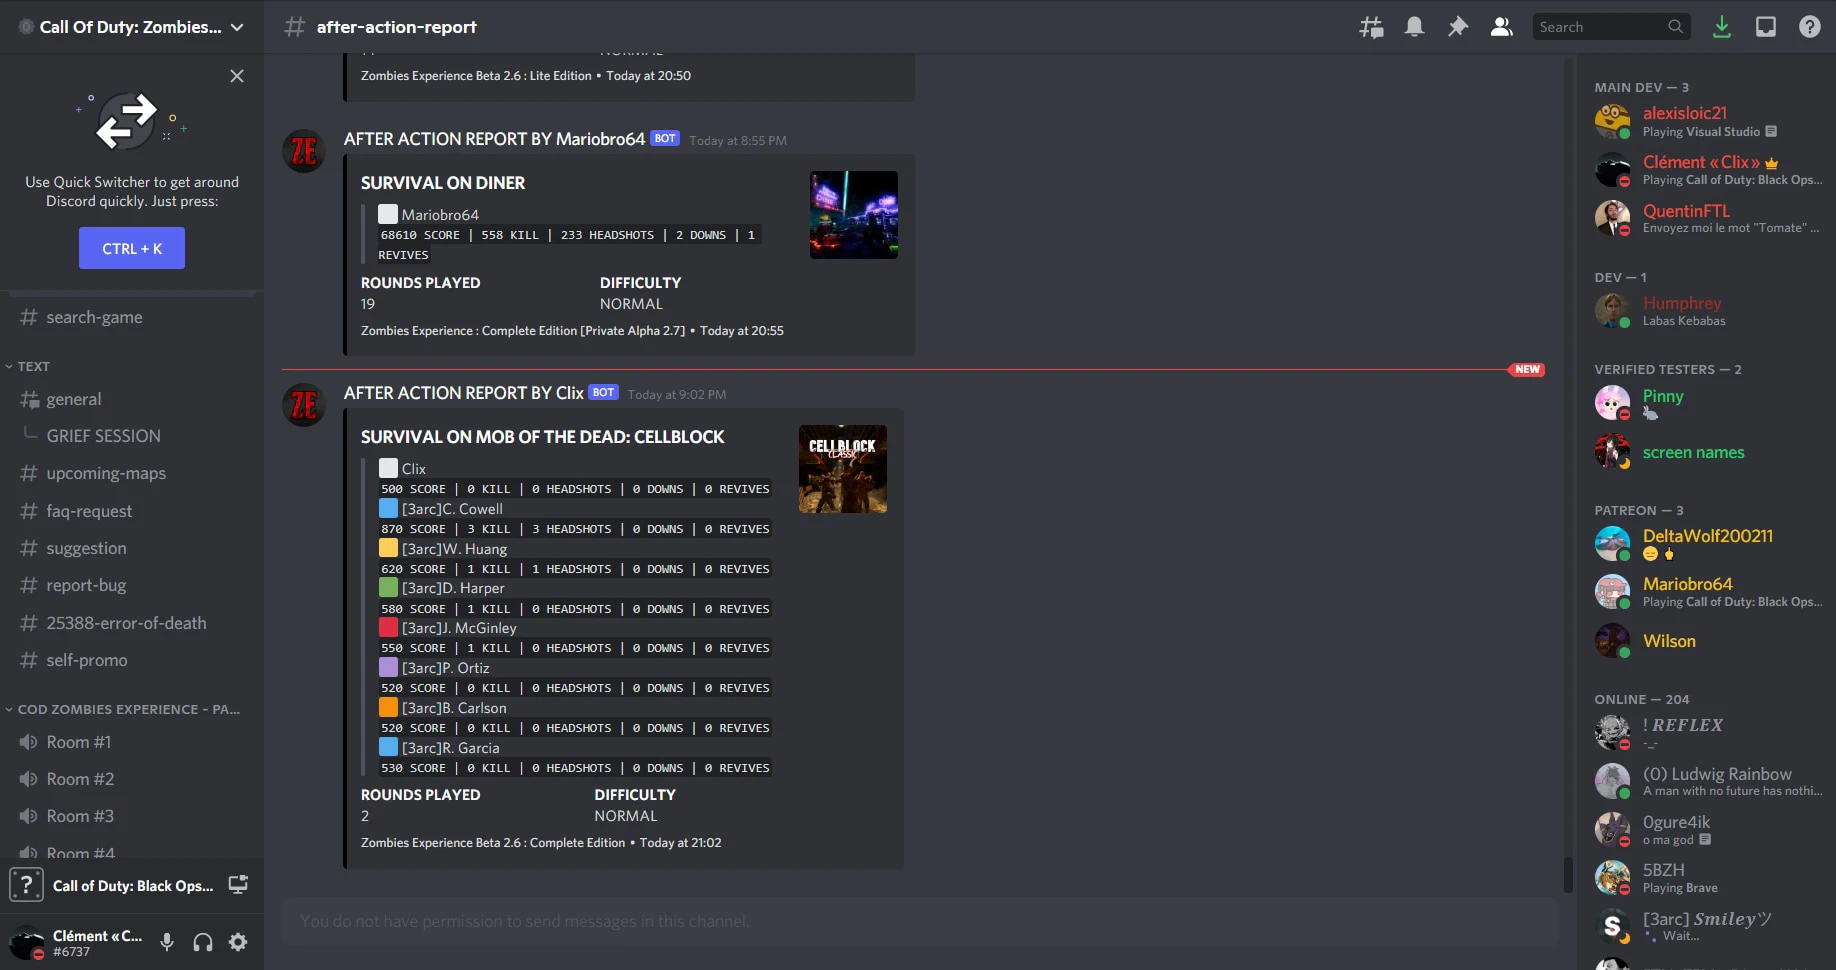Click SURVIVAL ON MOB OF THE DEAD: CELLBLOCK title
The width and height of the screenshot is (1836, 970).
click(x=543, y=437)
